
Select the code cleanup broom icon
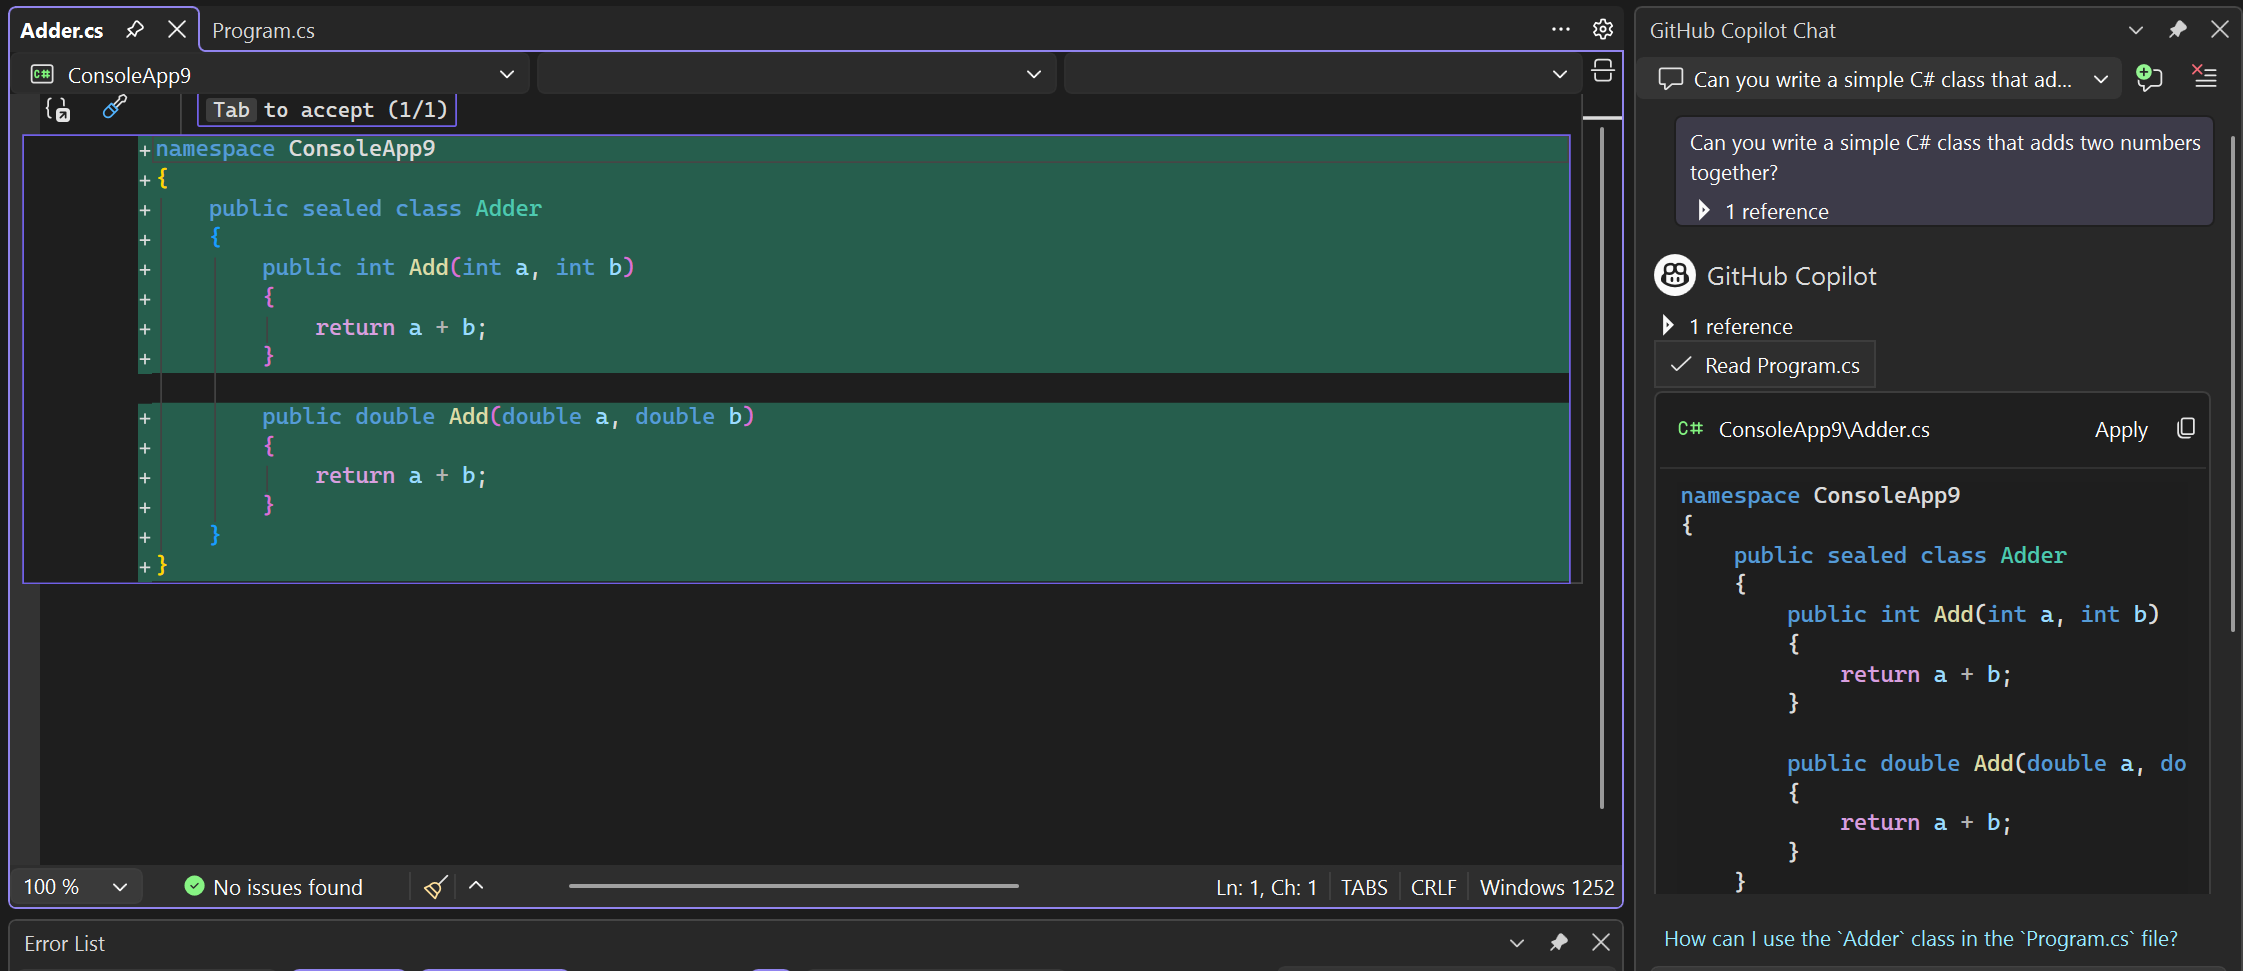point(435,886)
